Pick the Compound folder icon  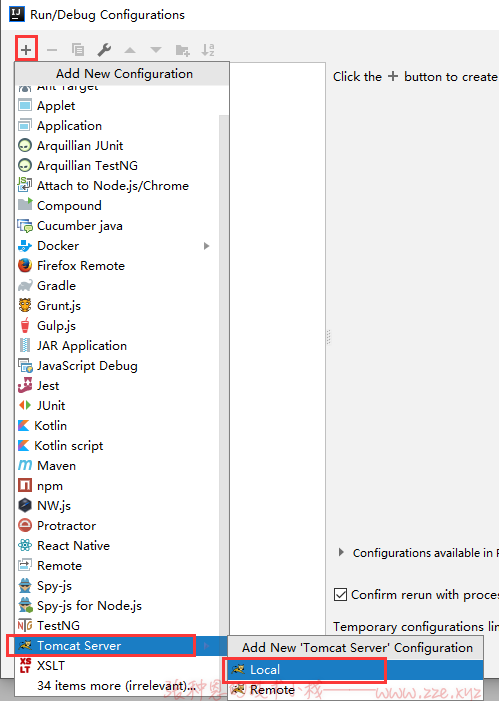point(25,204)
